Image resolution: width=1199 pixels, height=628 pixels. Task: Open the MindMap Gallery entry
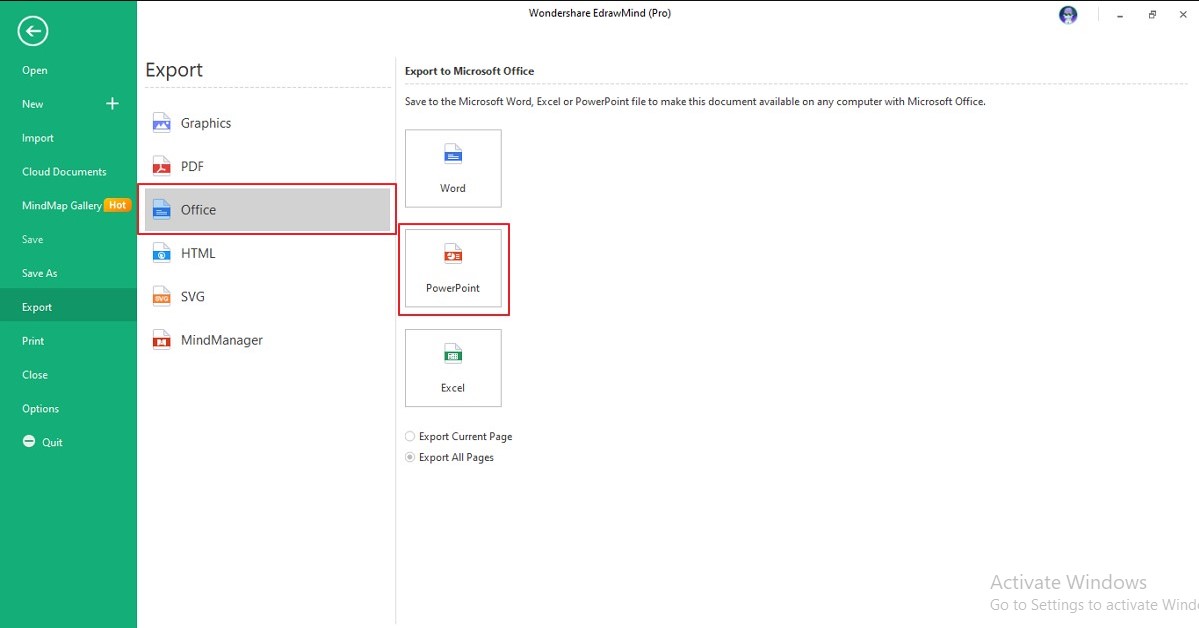[x=62, y=205]
